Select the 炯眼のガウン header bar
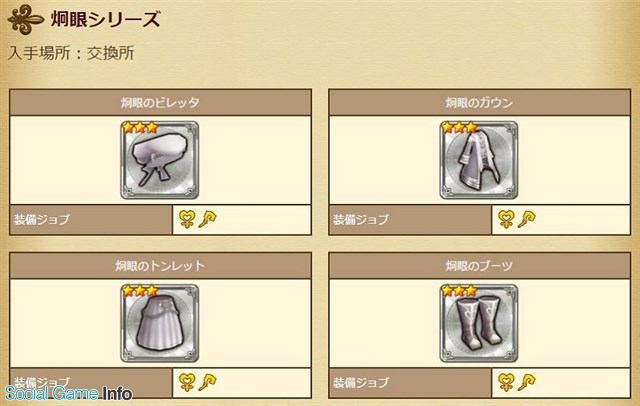Screen dimensions: 640x406 (x=480, y=102)
